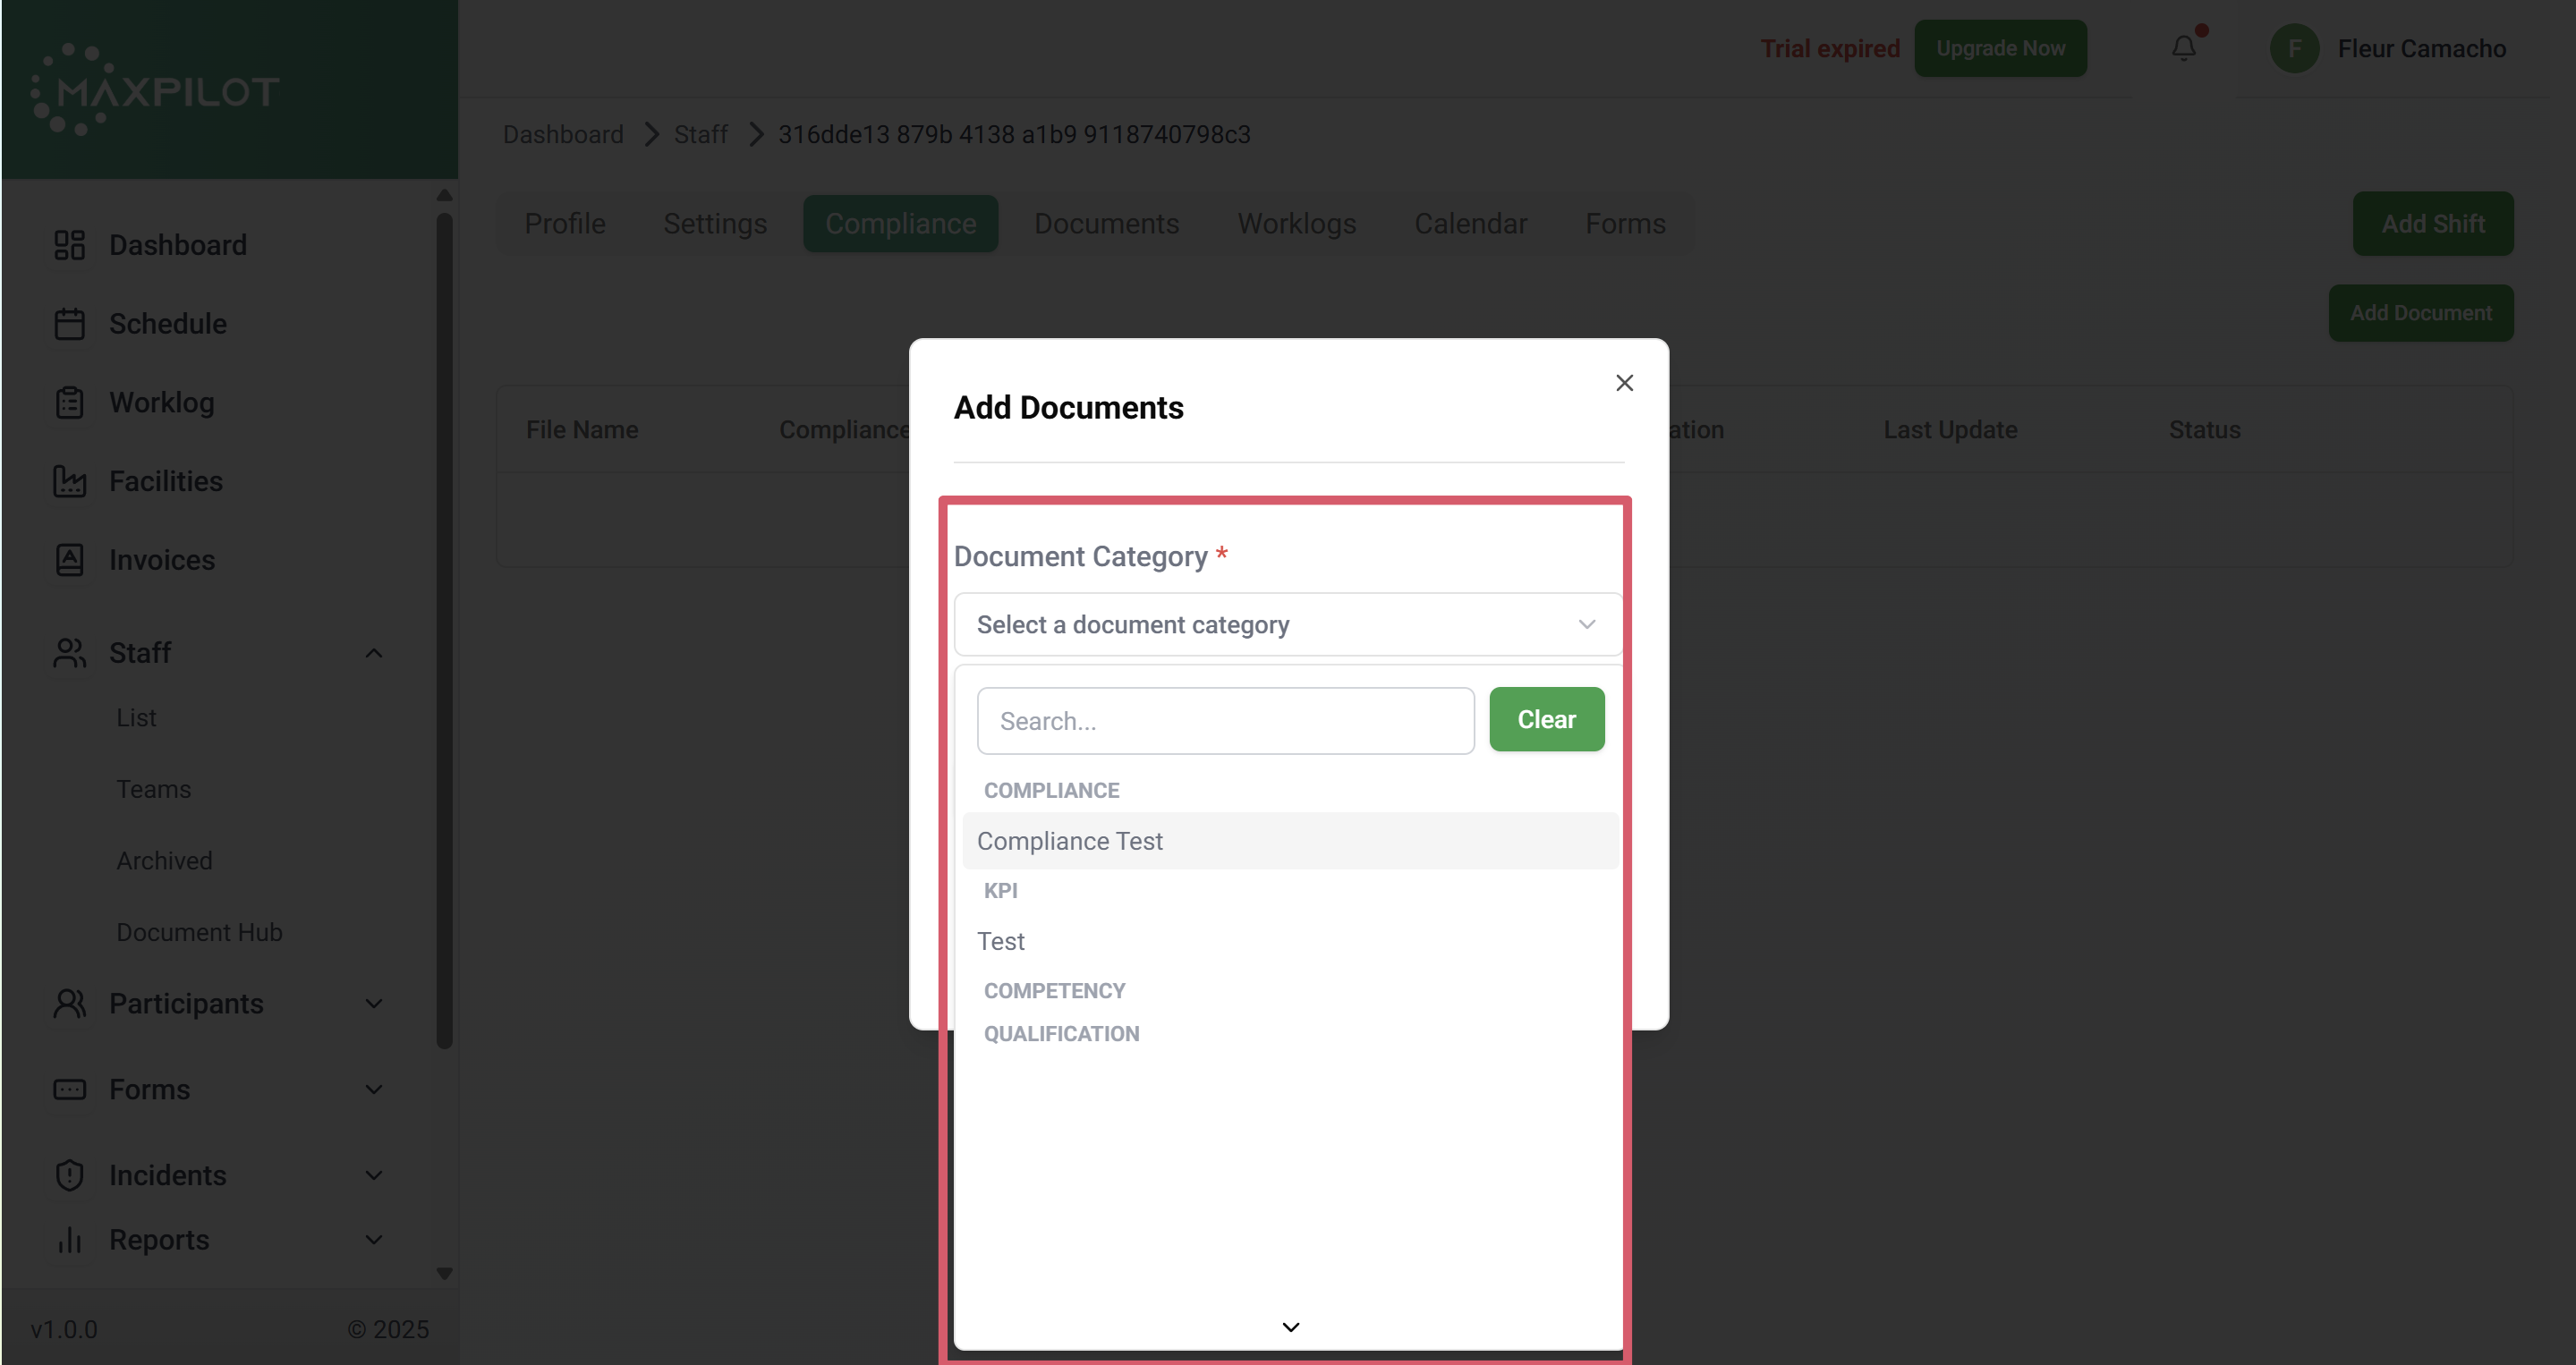Click the category Search input field
The width and height of the screenshot is (2576, 1365).
point(1225,721)
